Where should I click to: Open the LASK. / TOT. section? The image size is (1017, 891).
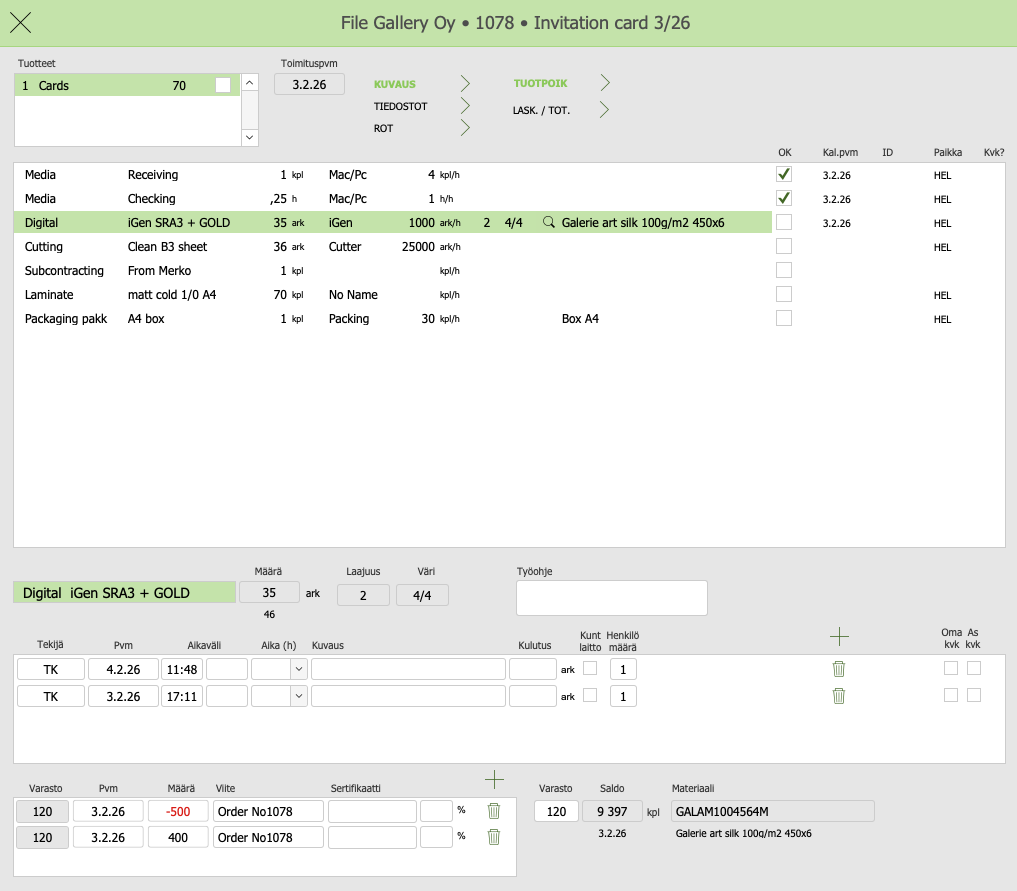[x=604, y=110]
